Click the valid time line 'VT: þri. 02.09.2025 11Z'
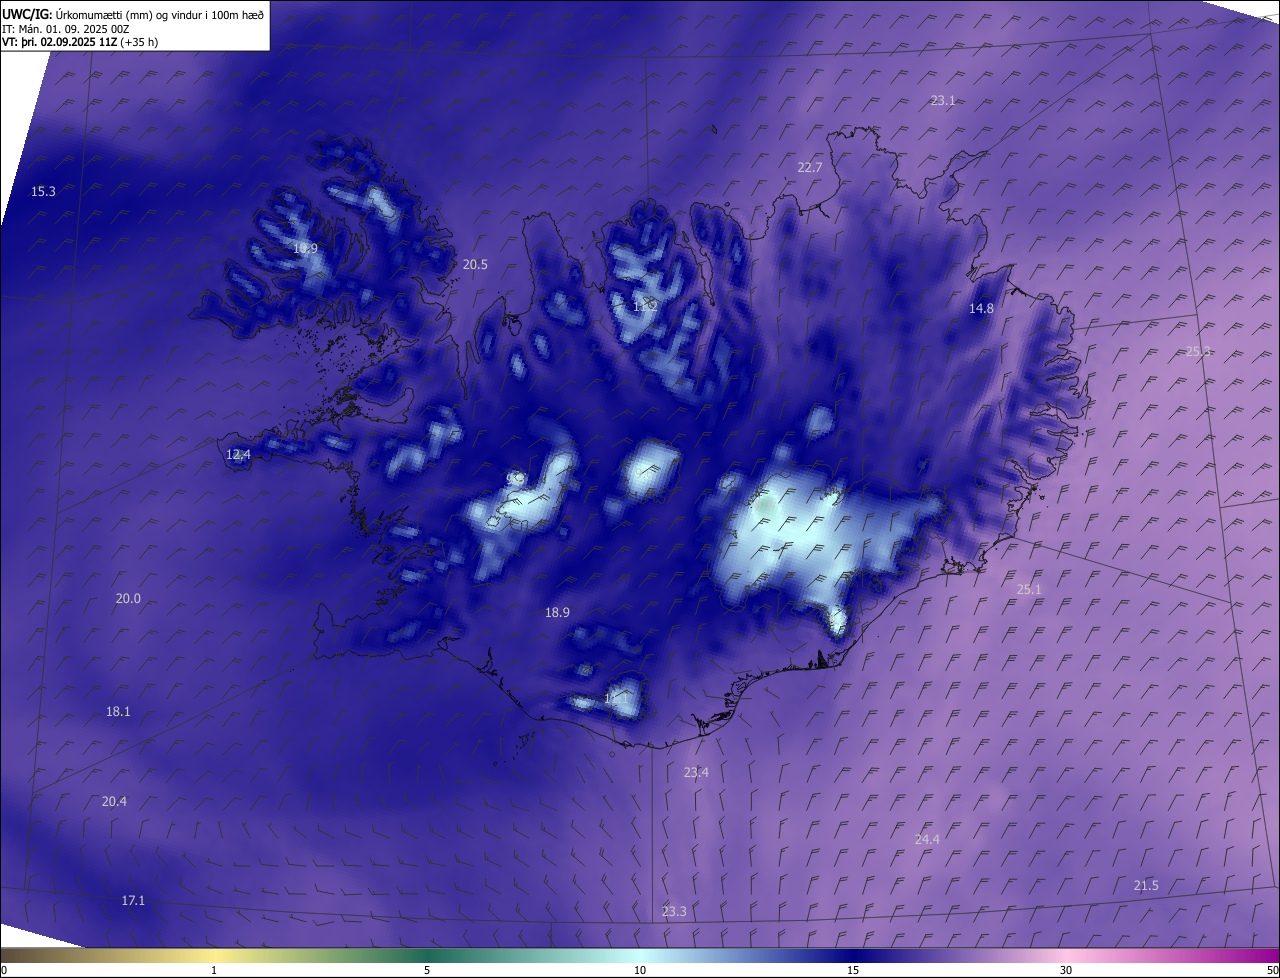The height and width of the screenshot is (978, 1280). tap(59, 42)
